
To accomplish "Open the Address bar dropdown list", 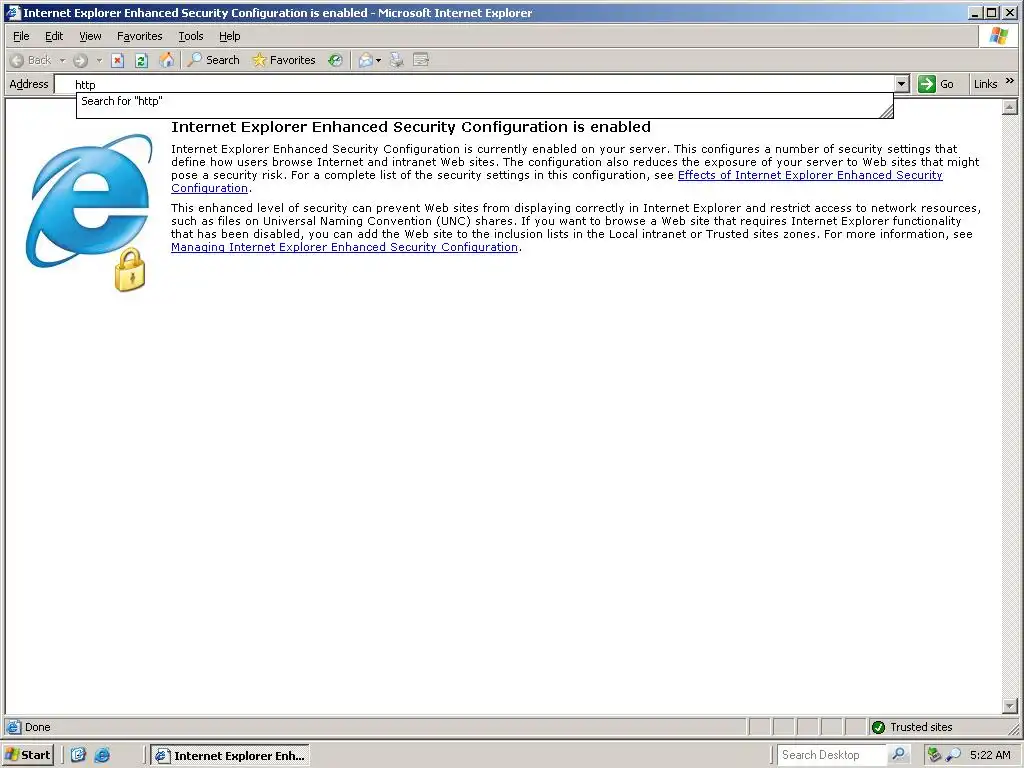I will tap(902, 84).
